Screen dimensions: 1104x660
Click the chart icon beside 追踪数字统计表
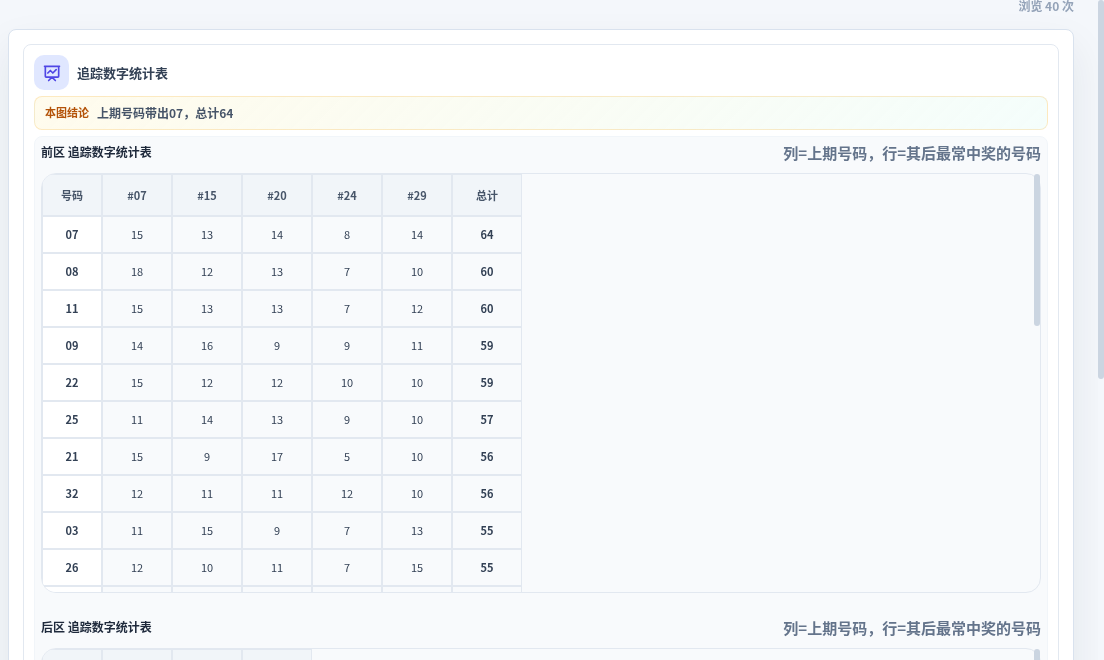(51, 73)
